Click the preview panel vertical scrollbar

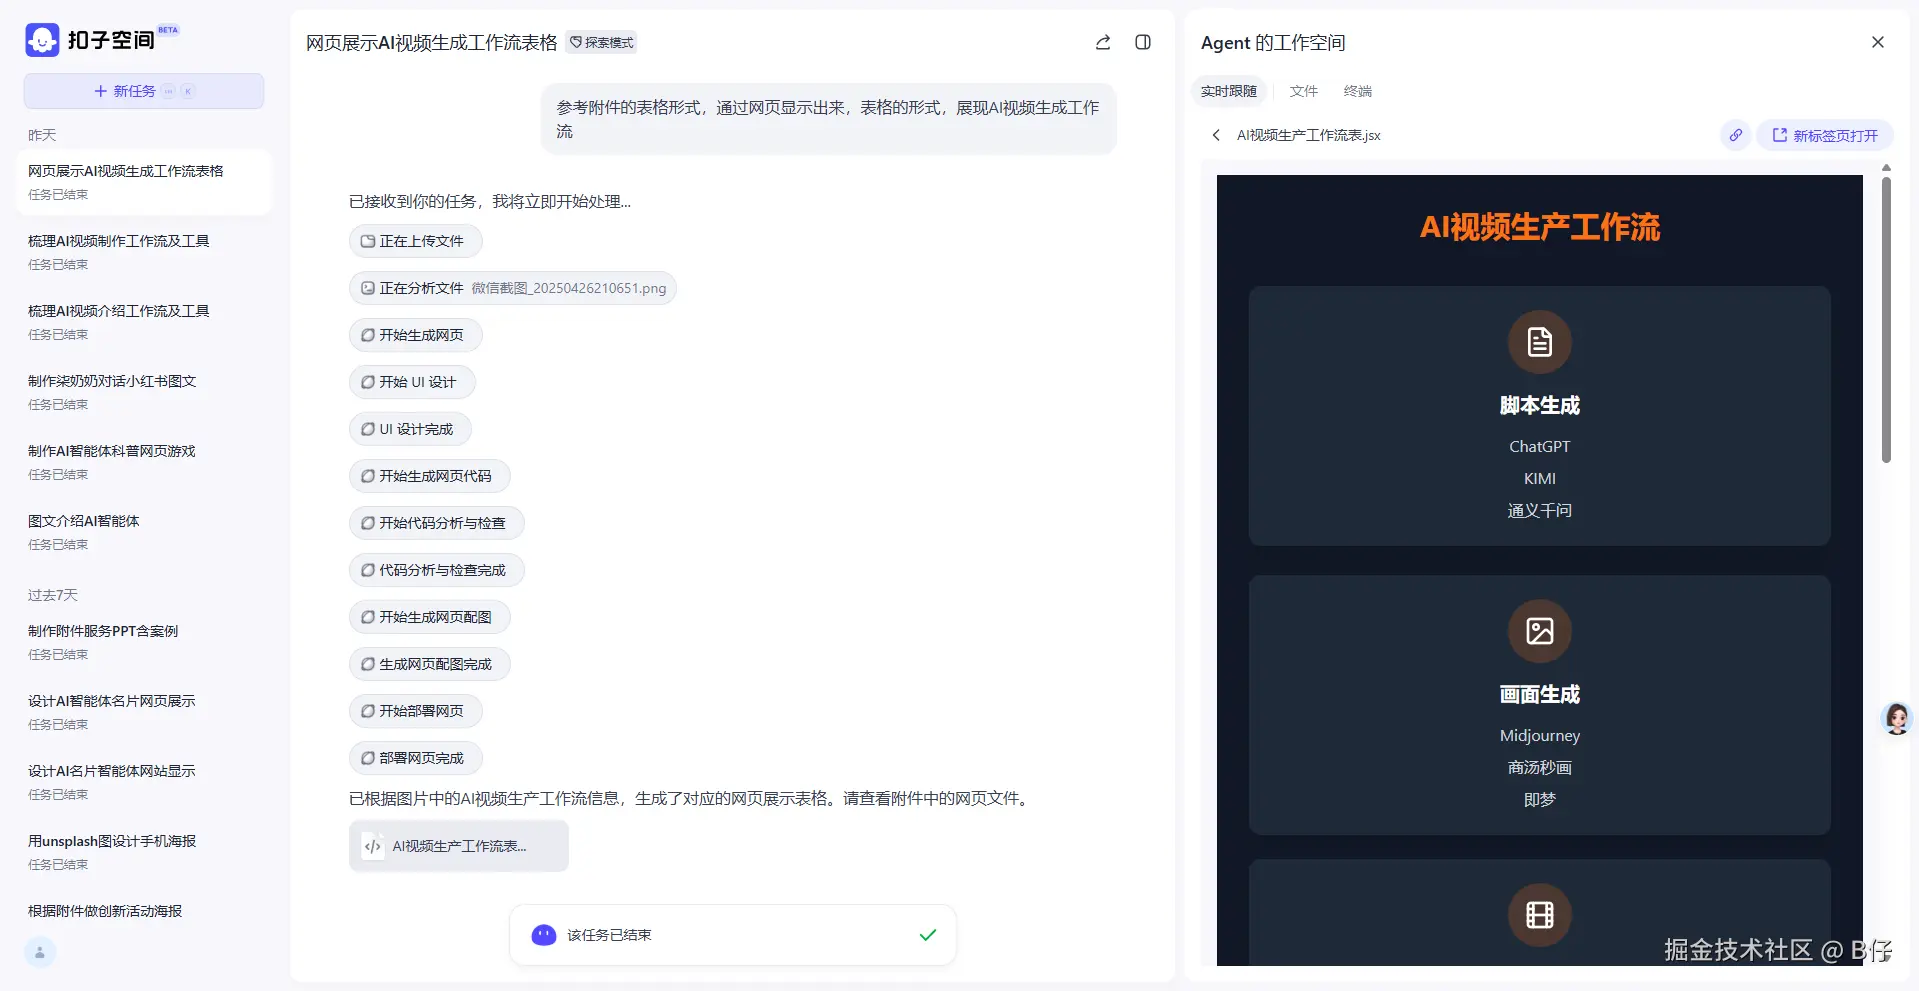click(x=1886, y=320)
